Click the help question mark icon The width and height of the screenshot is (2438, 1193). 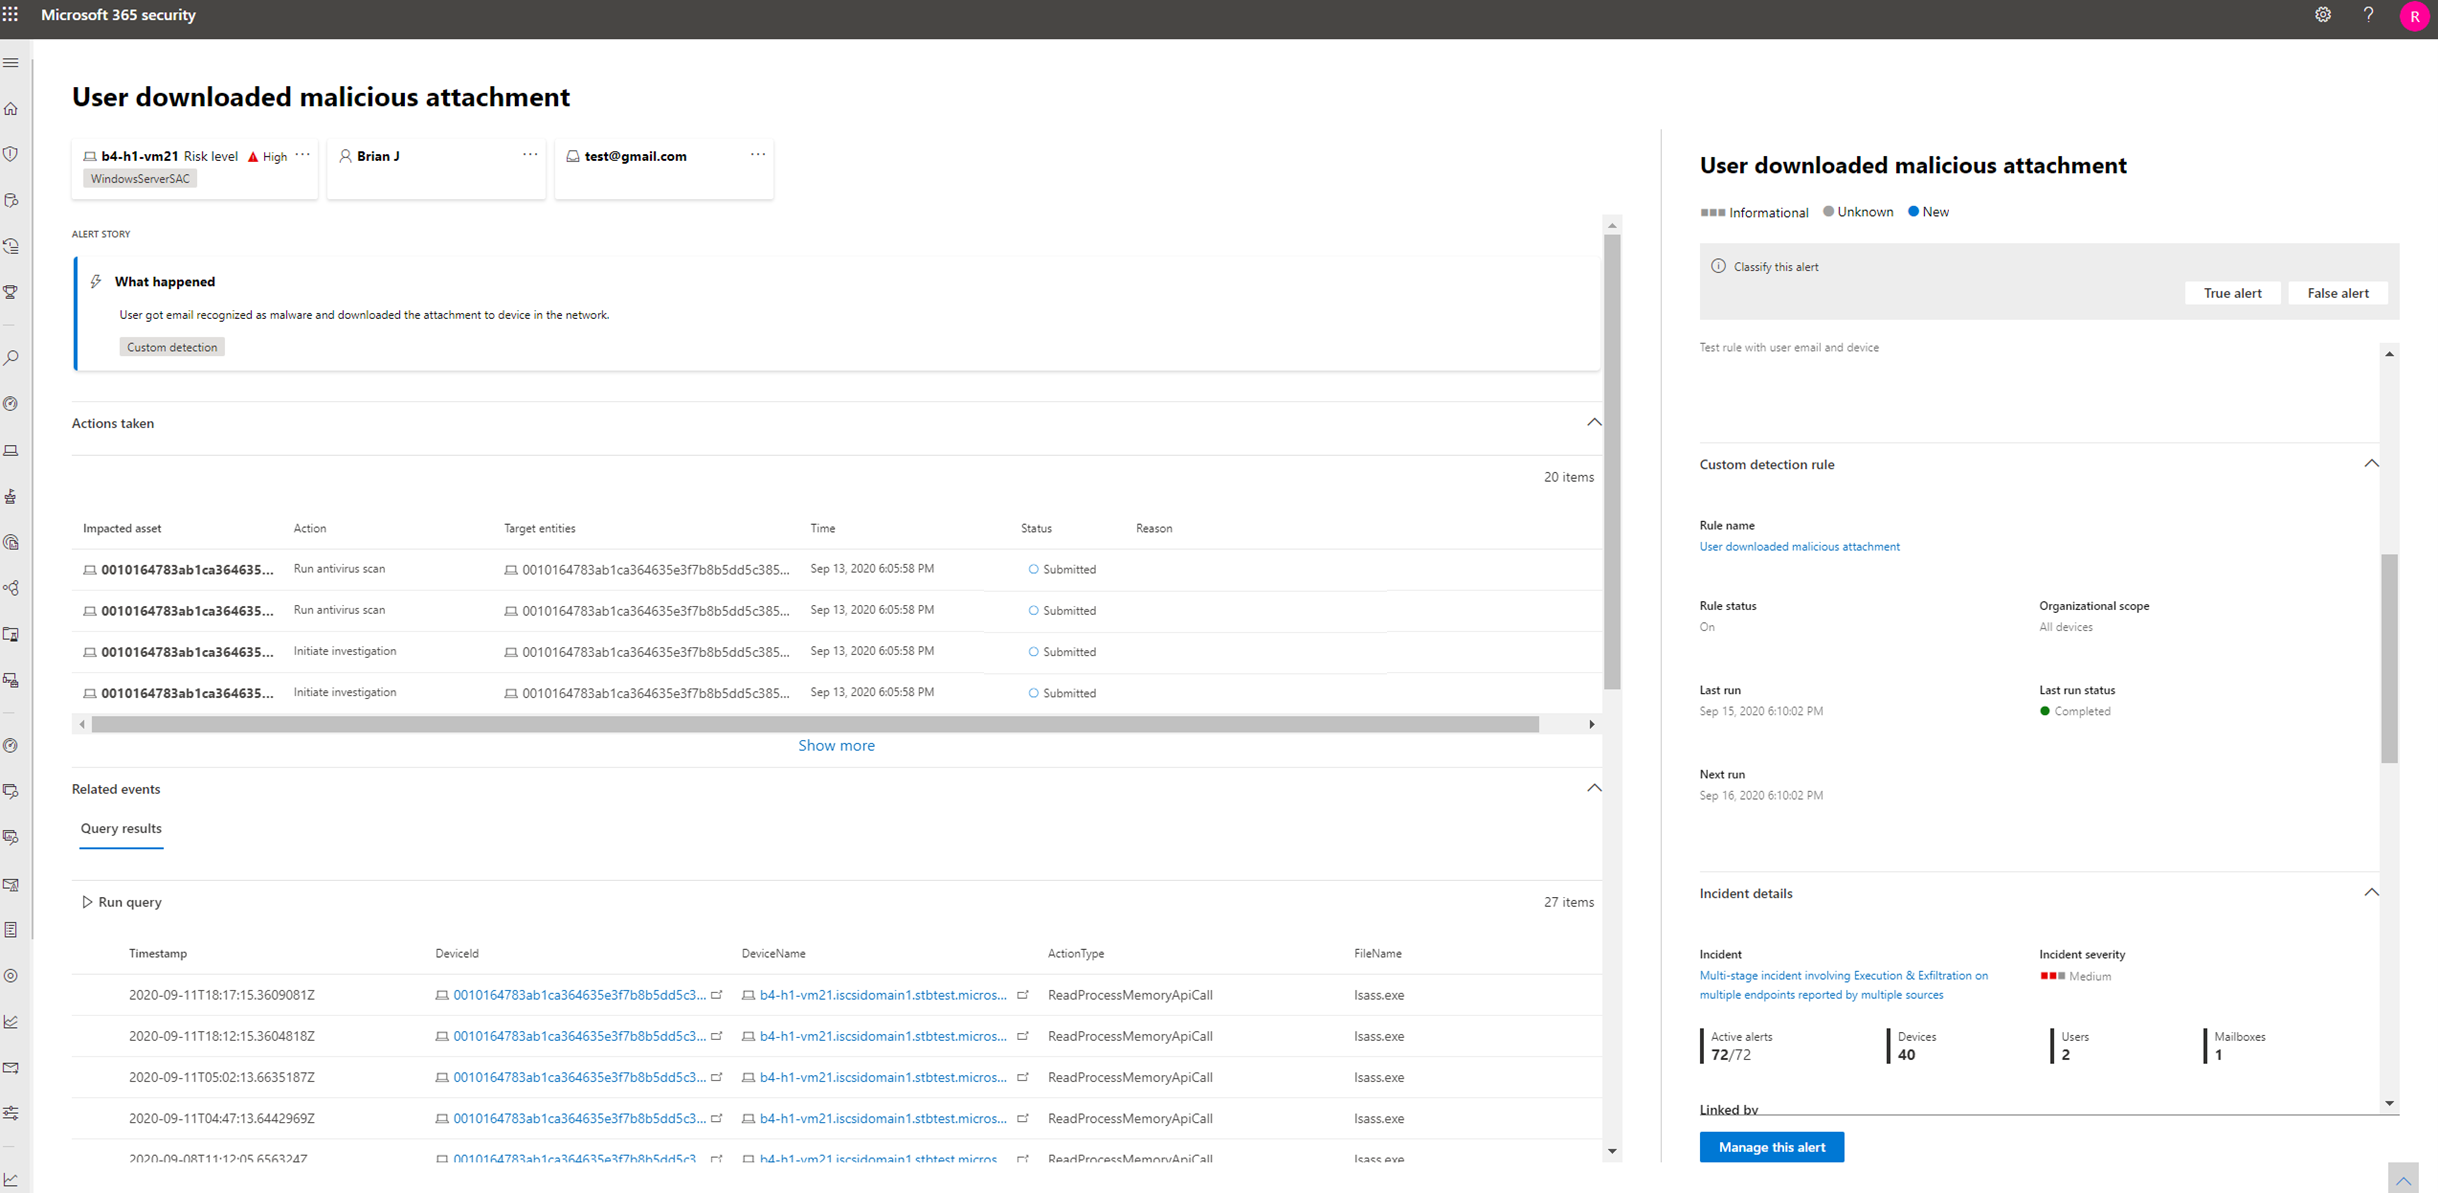click(x=2368, y=15)
